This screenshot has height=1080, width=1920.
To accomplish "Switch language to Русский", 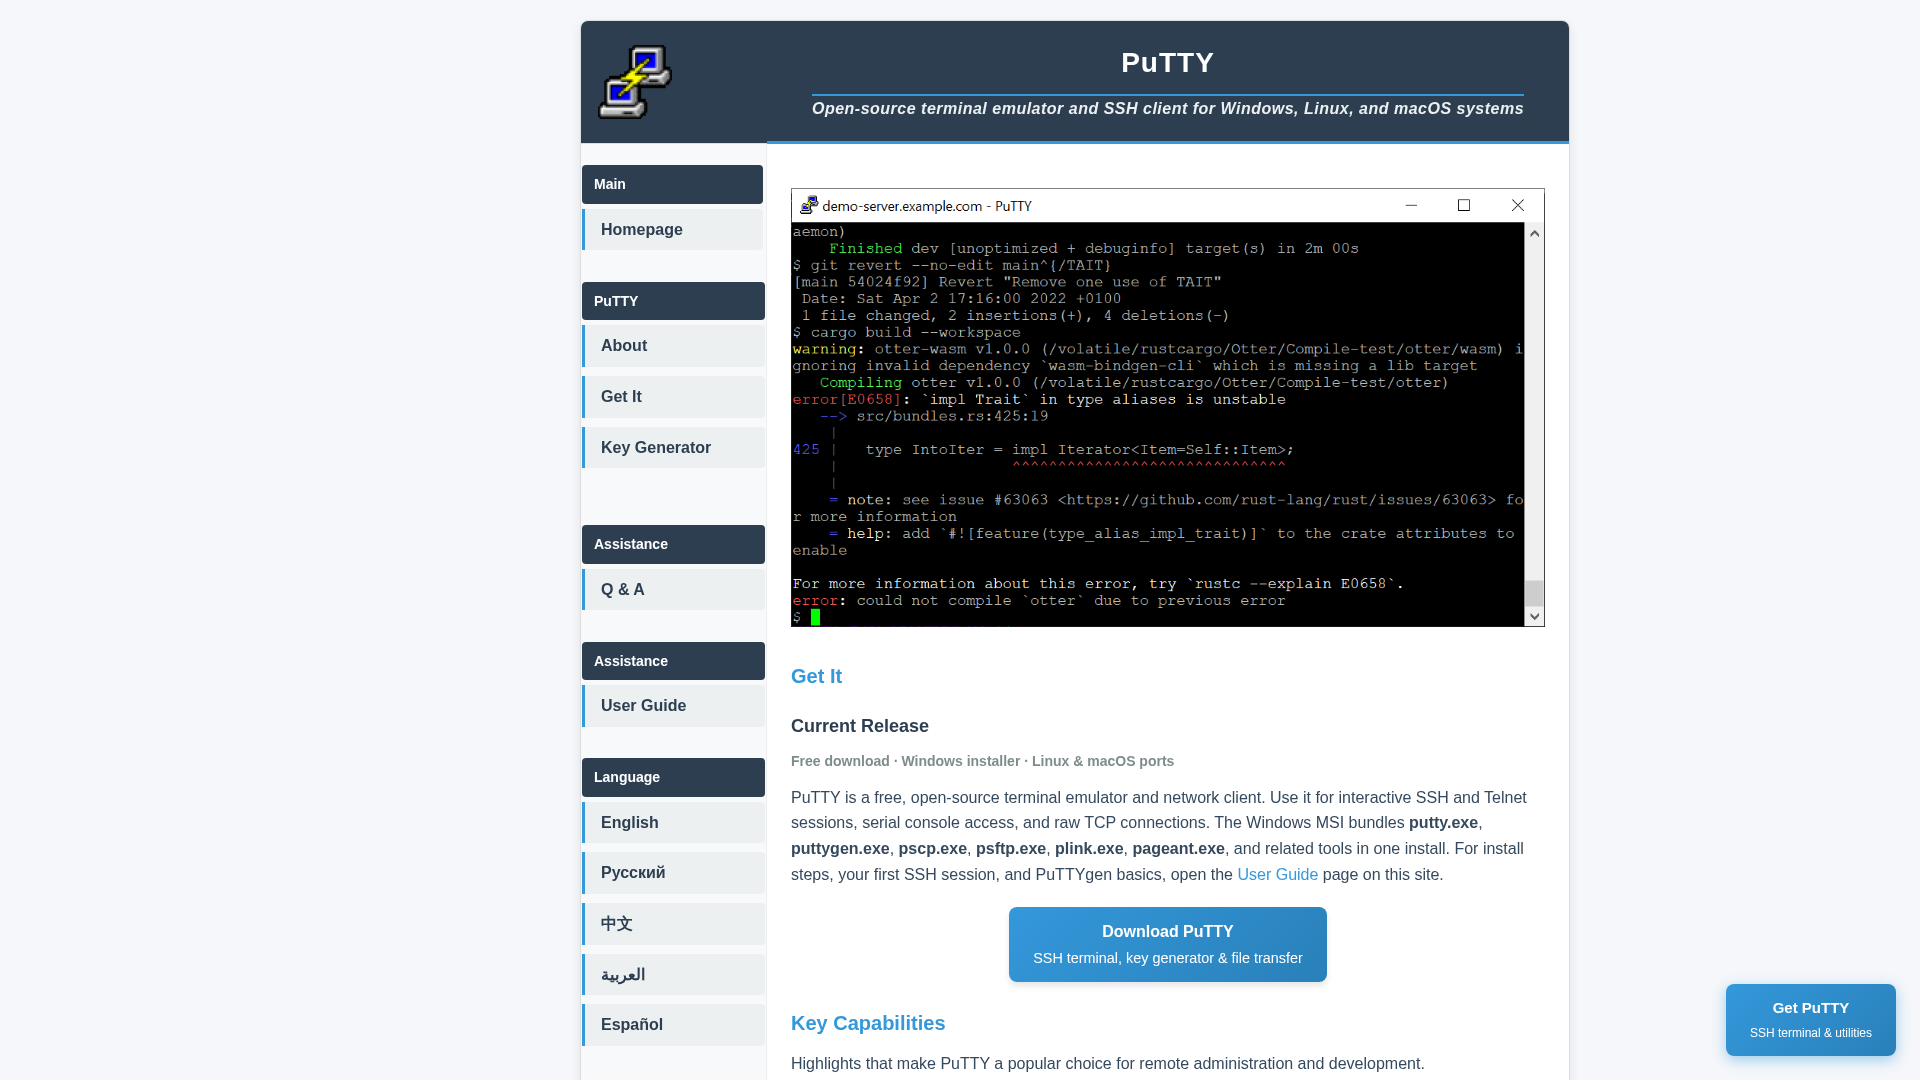I will pos(673,873).
